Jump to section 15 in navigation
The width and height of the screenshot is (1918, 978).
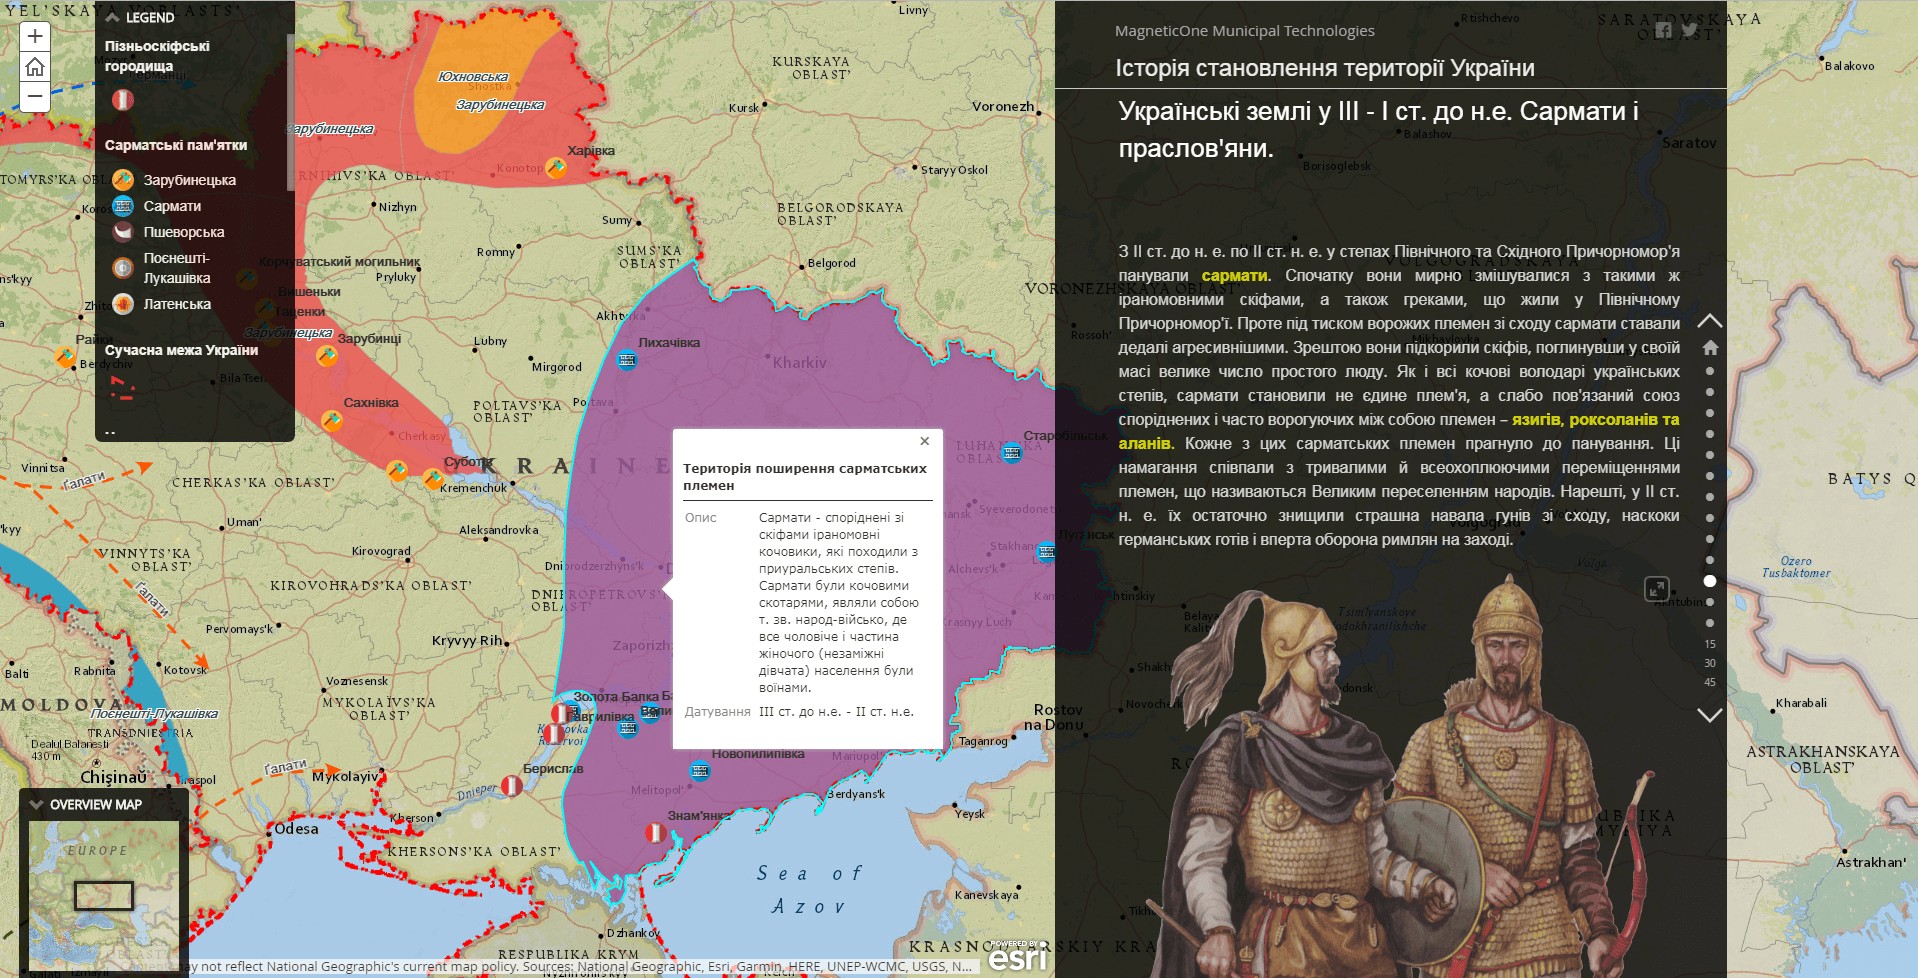click(1710, 644)
